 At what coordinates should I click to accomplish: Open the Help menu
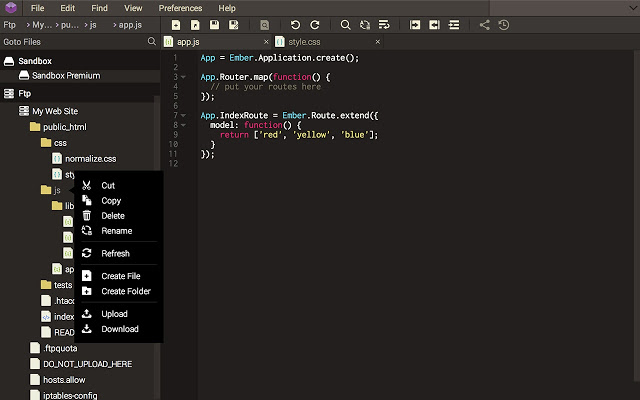coord(227,8)
